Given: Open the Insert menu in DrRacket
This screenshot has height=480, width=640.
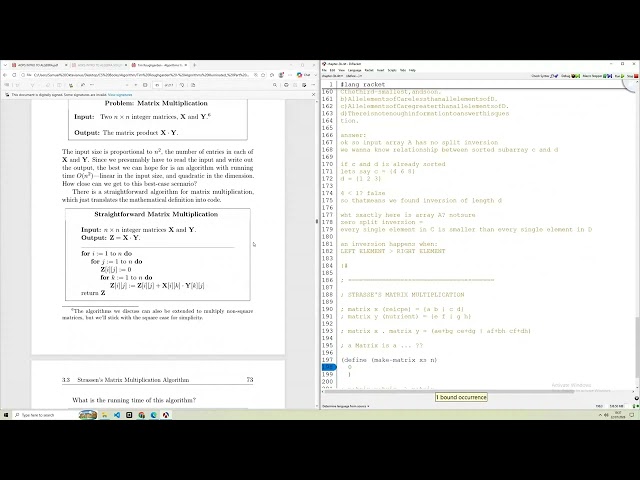Looking at the screenshot, I should point(380,70).
